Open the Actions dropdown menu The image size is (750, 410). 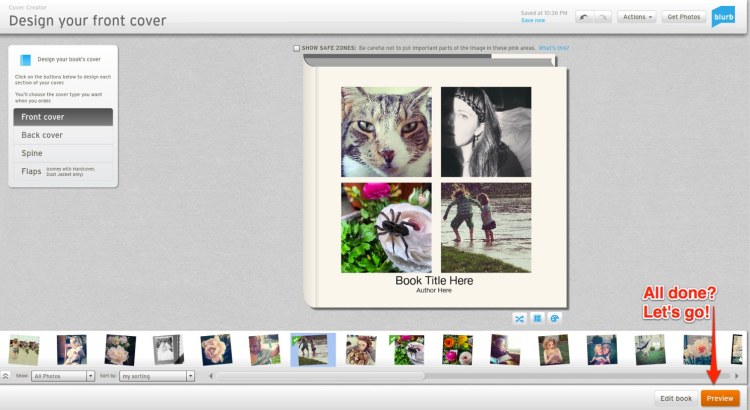coord(636,17)
